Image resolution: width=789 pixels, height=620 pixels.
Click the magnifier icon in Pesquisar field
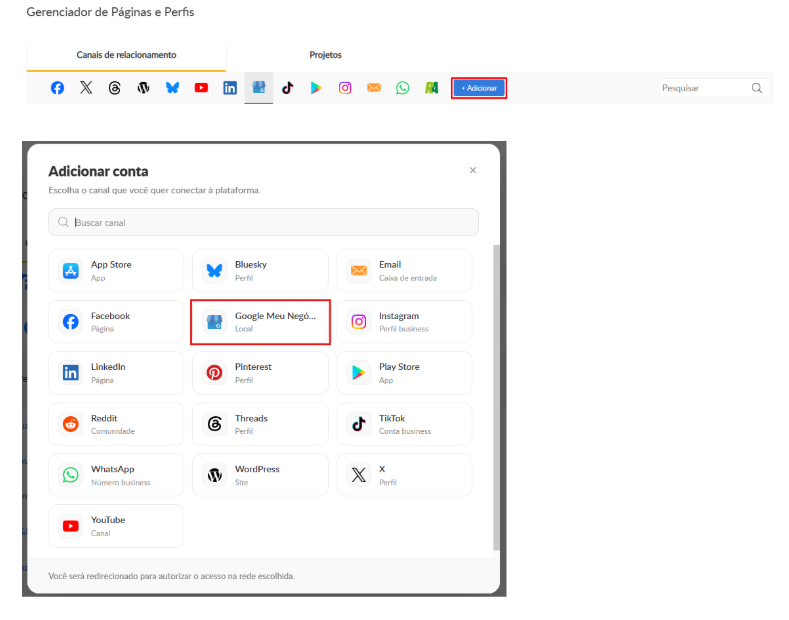tap(756, 88)
